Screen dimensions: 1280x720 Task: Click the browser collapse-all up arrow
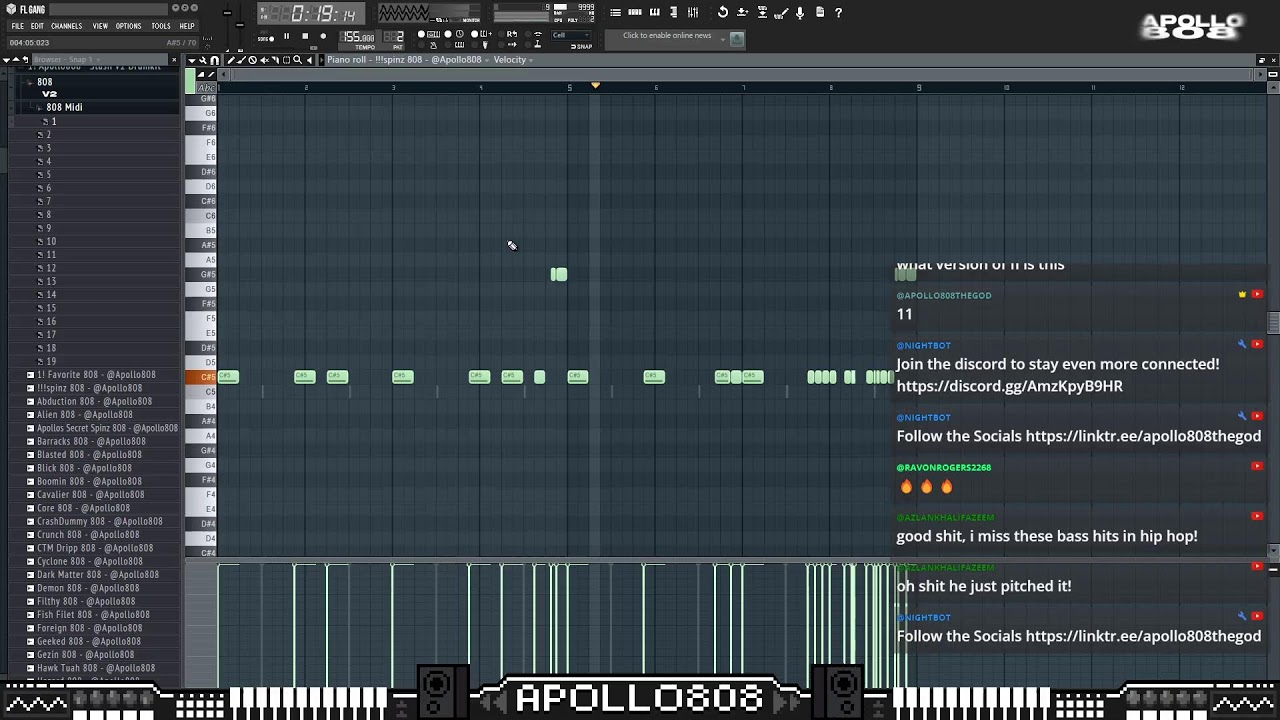click(x=16, y=60)
